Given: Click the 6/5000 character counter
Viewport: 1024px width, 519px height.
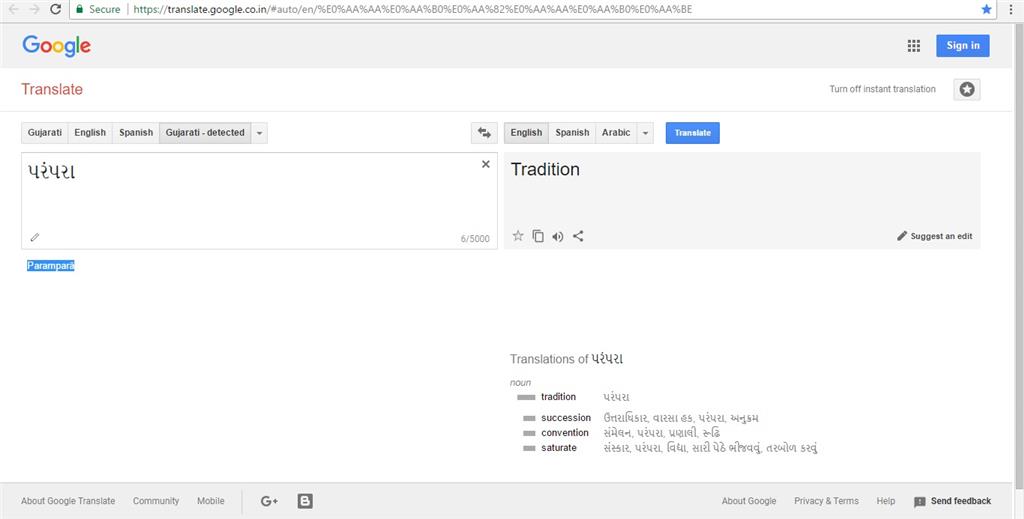Looking at the screenshot, I should pyautogui.click(x=475, y=239).
